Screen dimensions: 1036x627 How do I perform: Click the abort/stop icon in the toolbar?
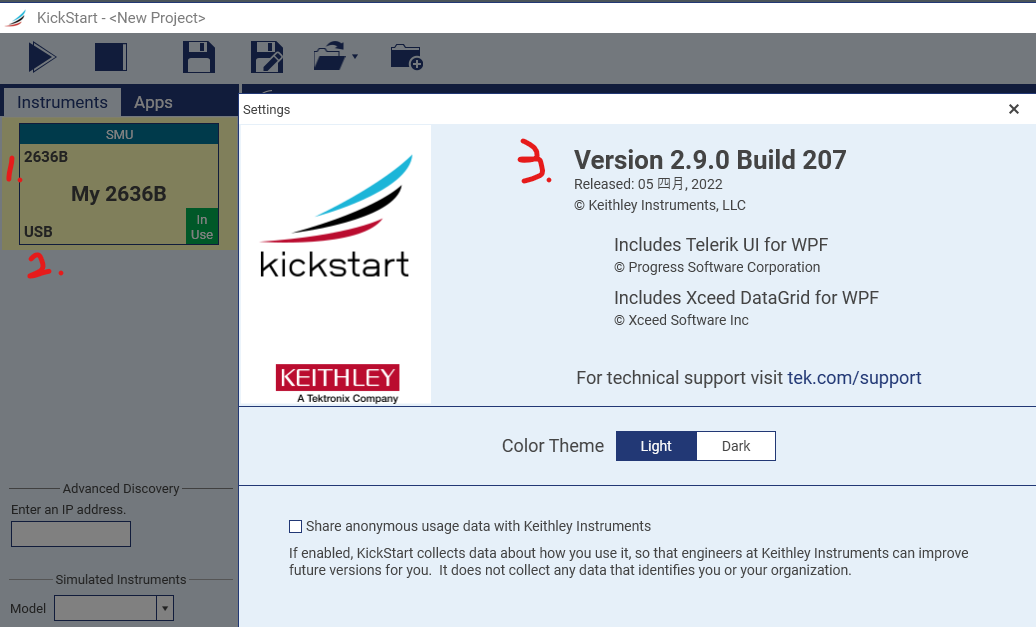point(110,57)
